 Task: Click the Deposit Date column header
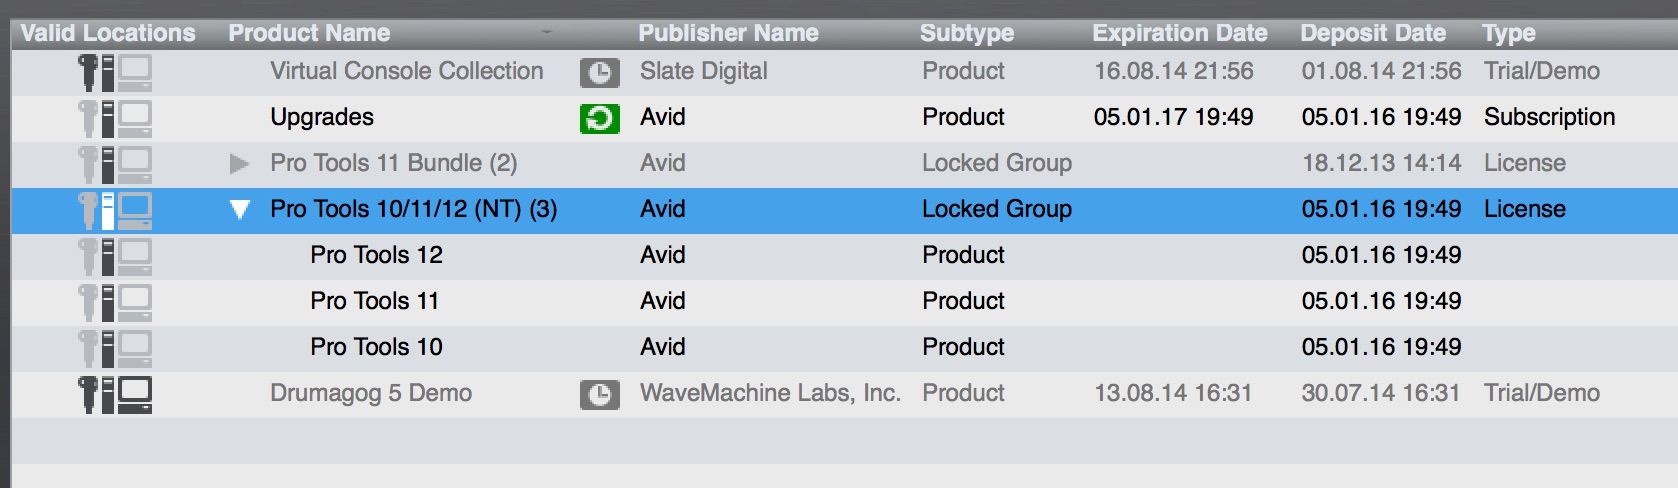(x=1372, y=33)
